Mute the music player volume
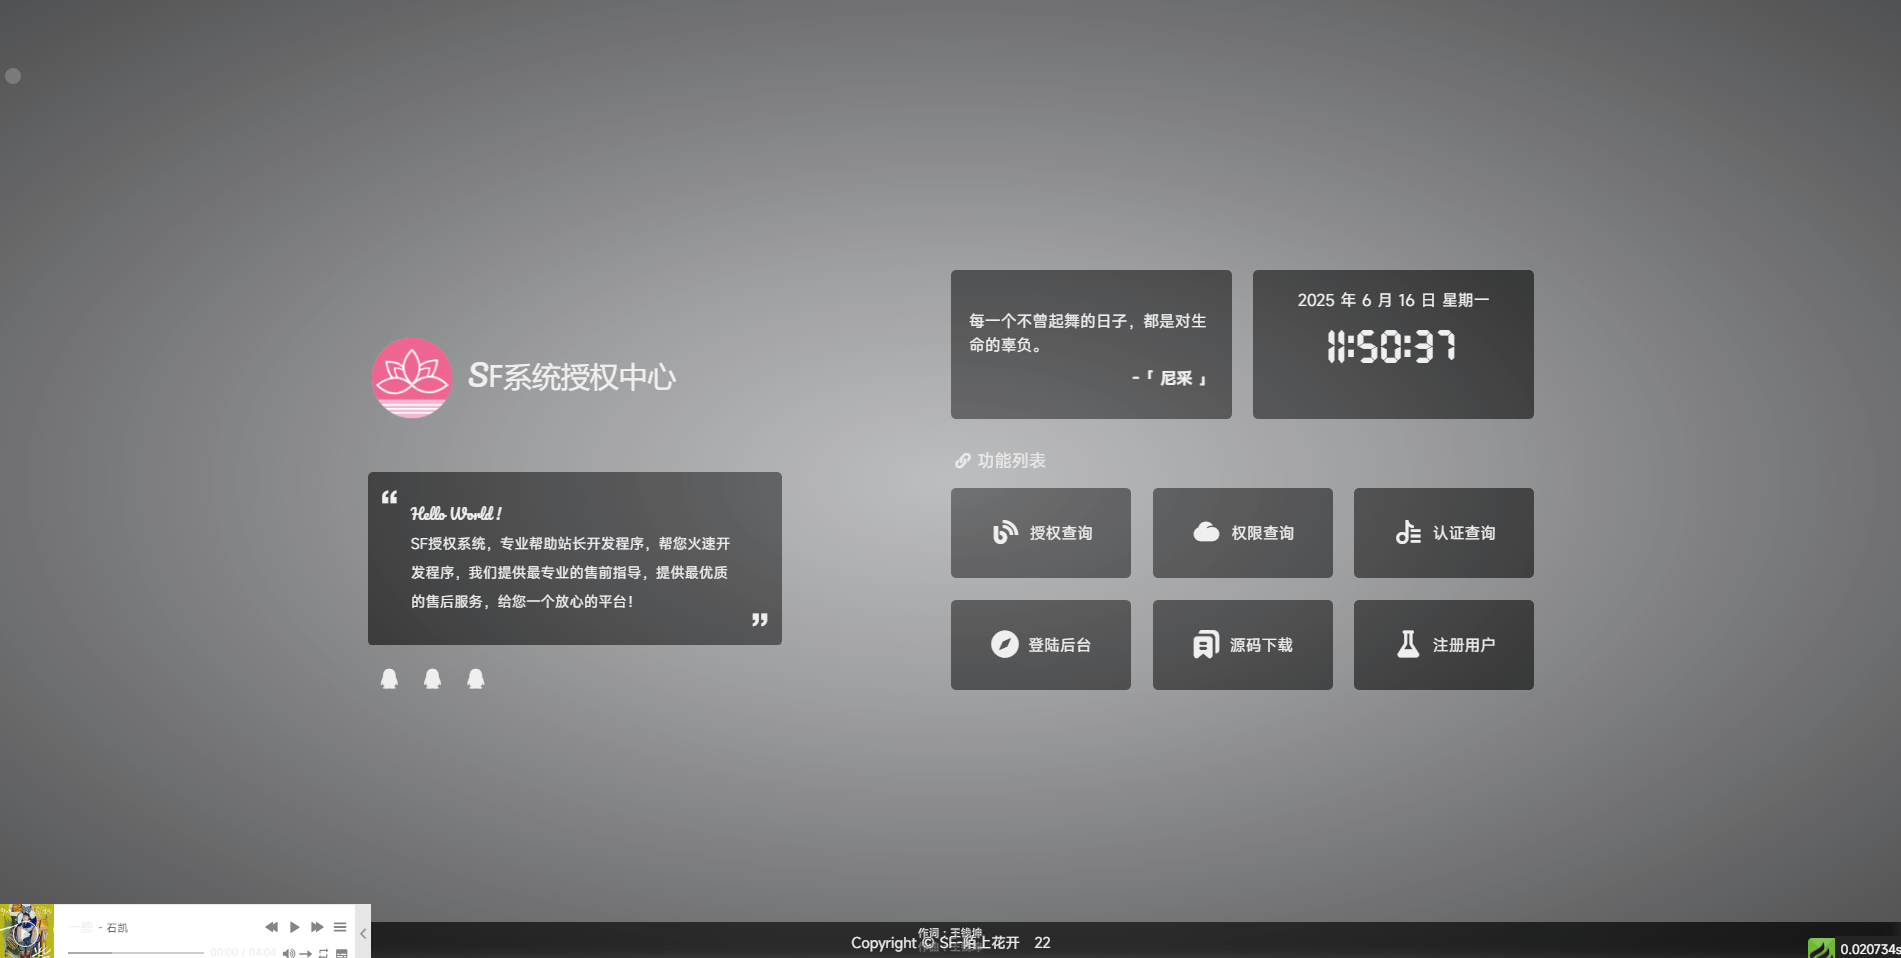Viewport: 1901px width, 958px height. [x=288, y=953]
